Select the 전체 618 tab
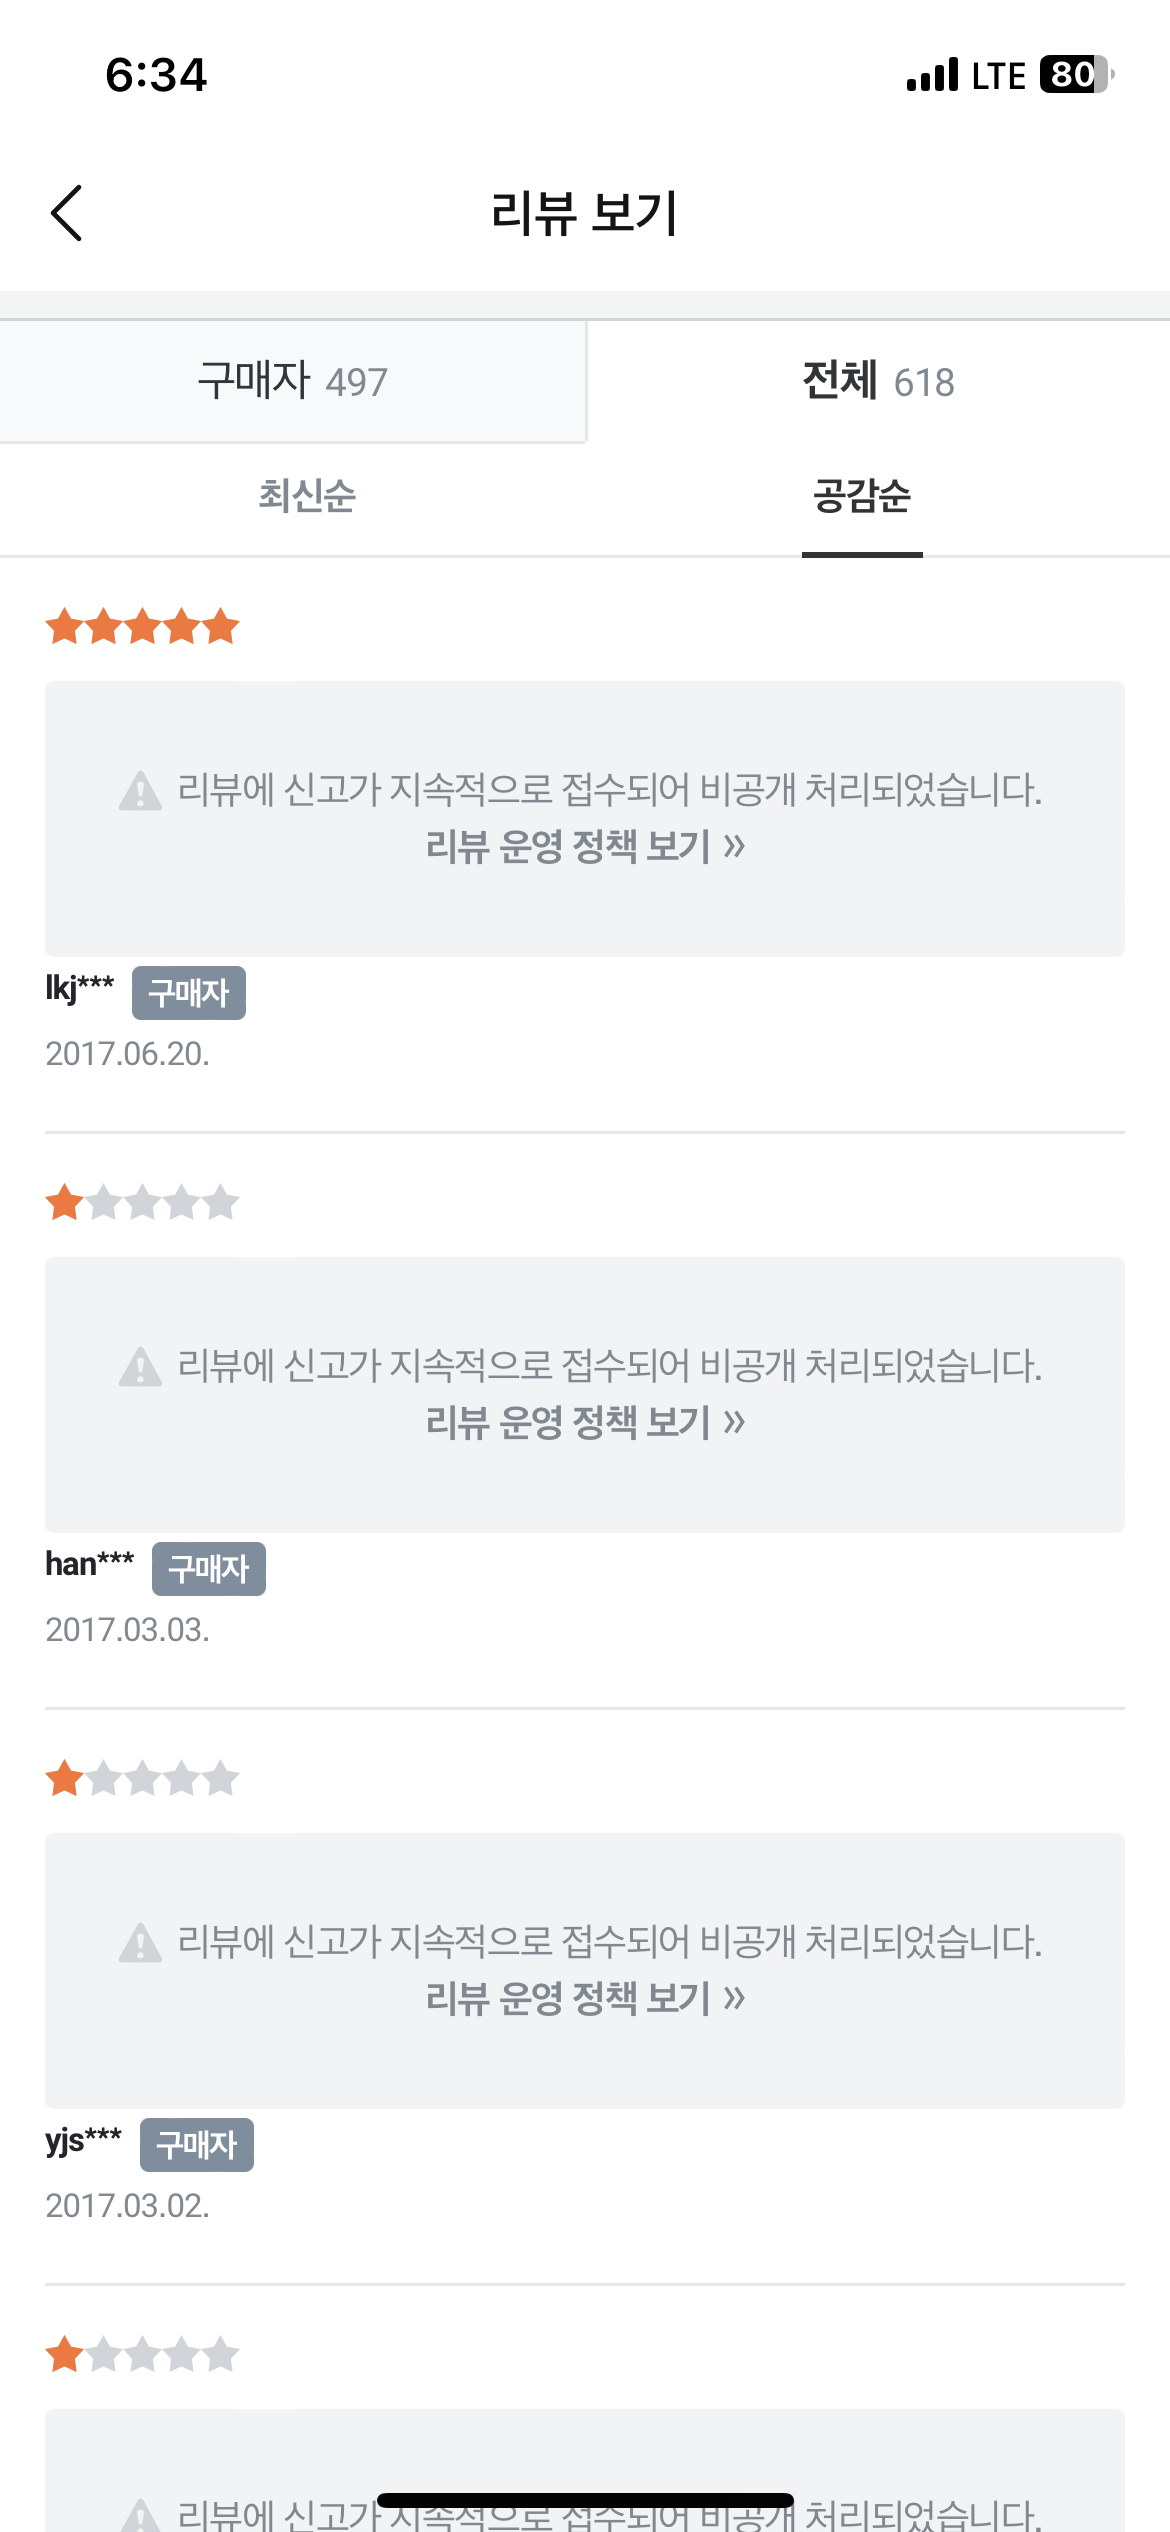 pos(878,381)
